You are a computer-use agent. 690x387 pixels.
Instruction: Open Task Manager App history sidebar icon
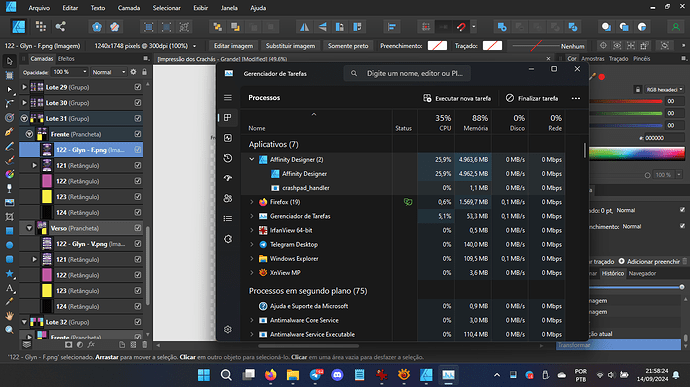(x=228, y=158)
